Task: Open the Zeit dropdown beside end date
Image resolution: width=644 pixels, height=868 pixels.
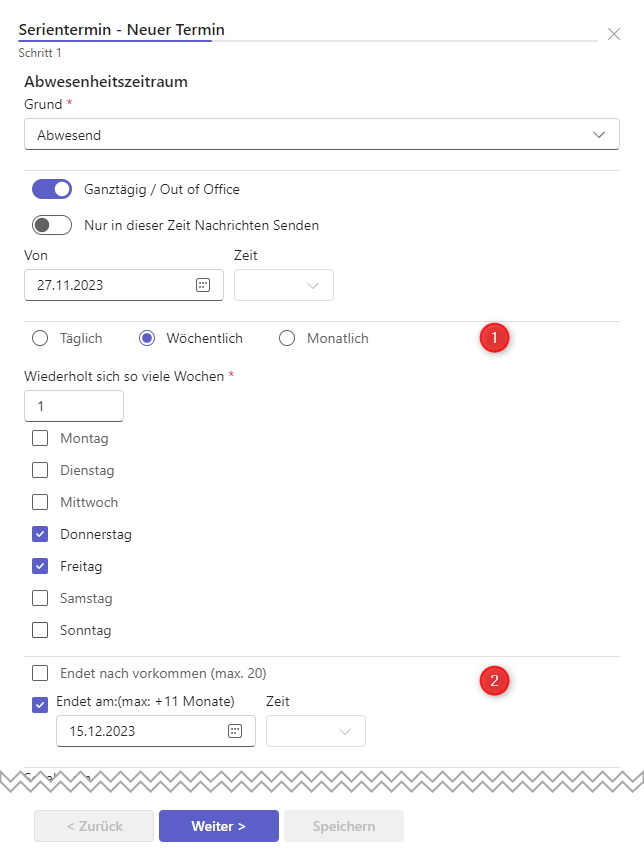Action: pyautogui.click(x=316, y=731)
